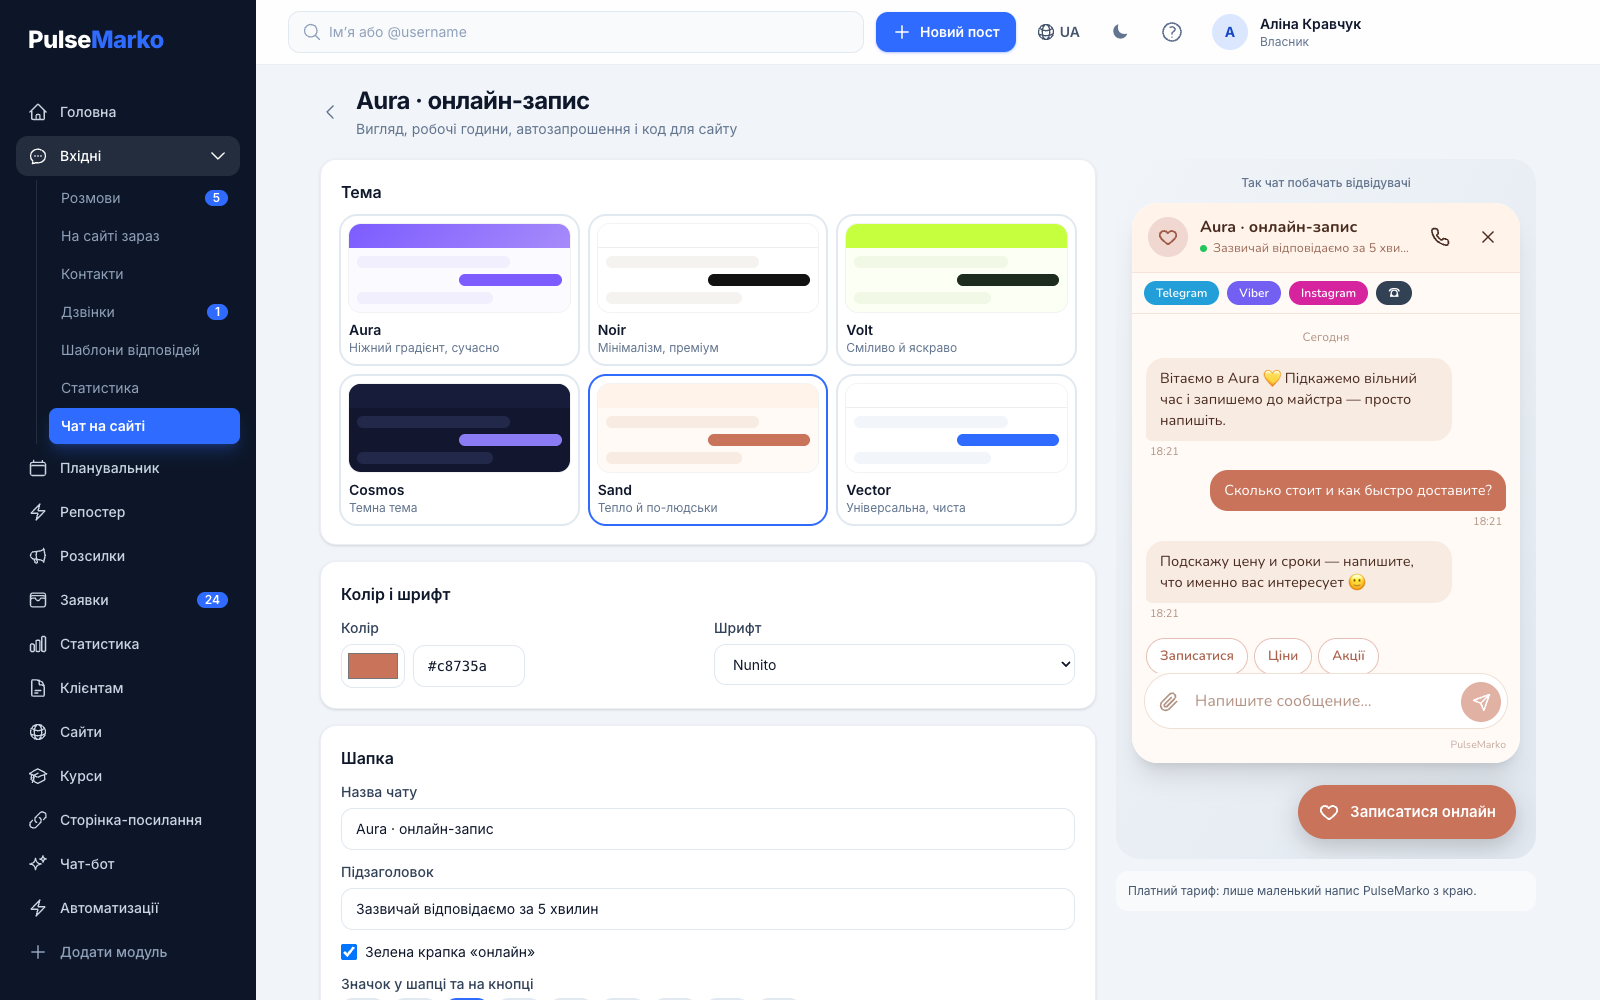Open the terracotta color swatch picker
This screenshot has width=1600, height=1000.
pos(373,666)
